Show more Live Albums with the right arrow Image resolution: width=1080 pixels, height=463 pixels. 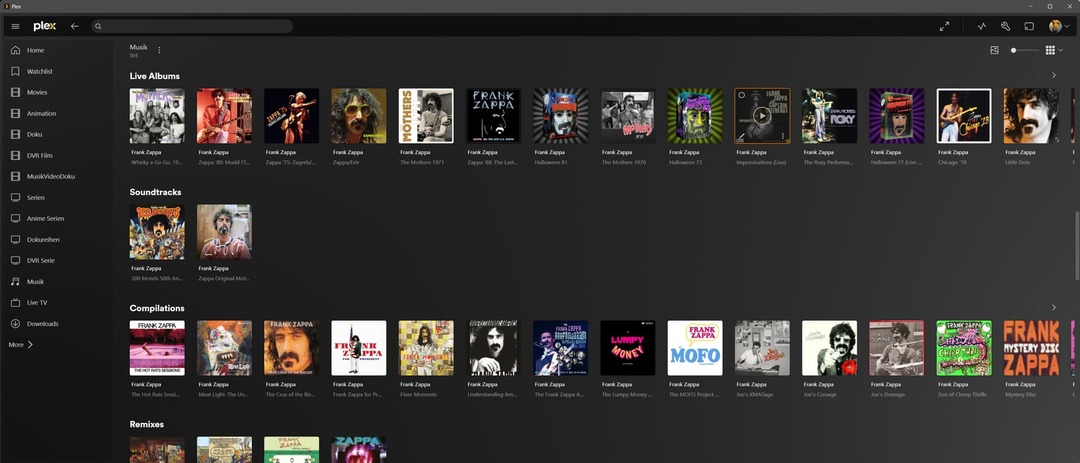click(x=1054, y=75)
